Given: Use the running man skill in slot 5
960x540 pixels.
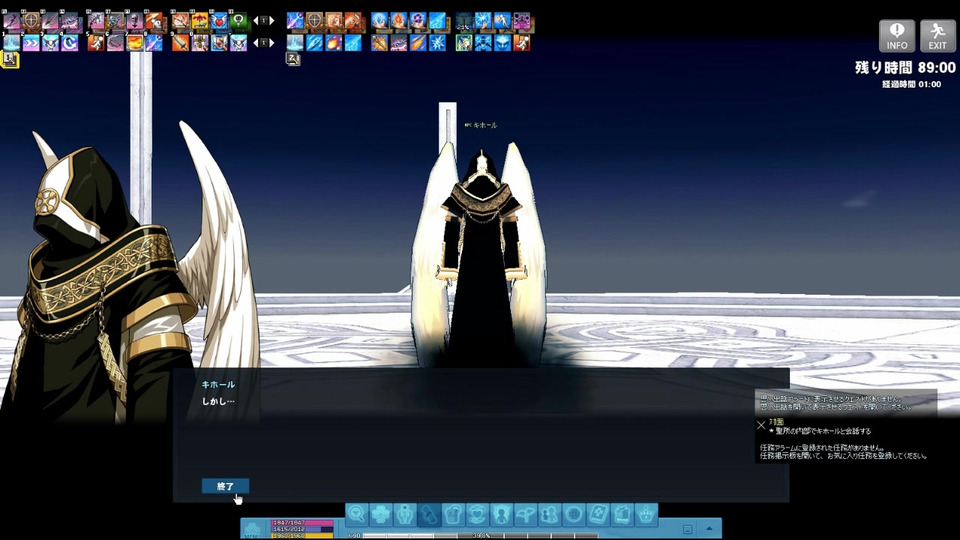Looking at the screenshot, I should pyautogui.click(x=96, y=42).
